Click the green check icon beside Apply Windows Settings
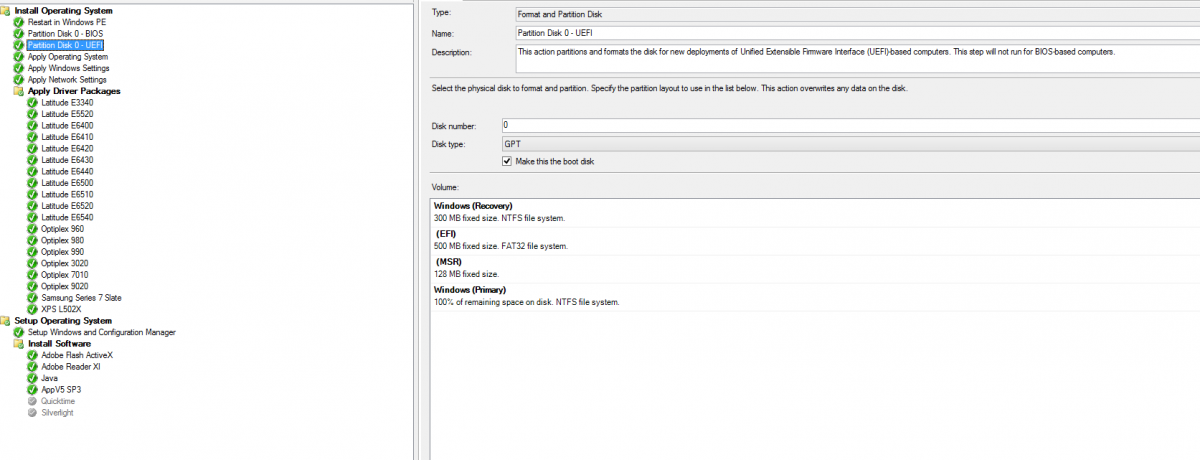Image resolution: width=1200 pixels, height=460 pixels. click(x=18, y=68)
